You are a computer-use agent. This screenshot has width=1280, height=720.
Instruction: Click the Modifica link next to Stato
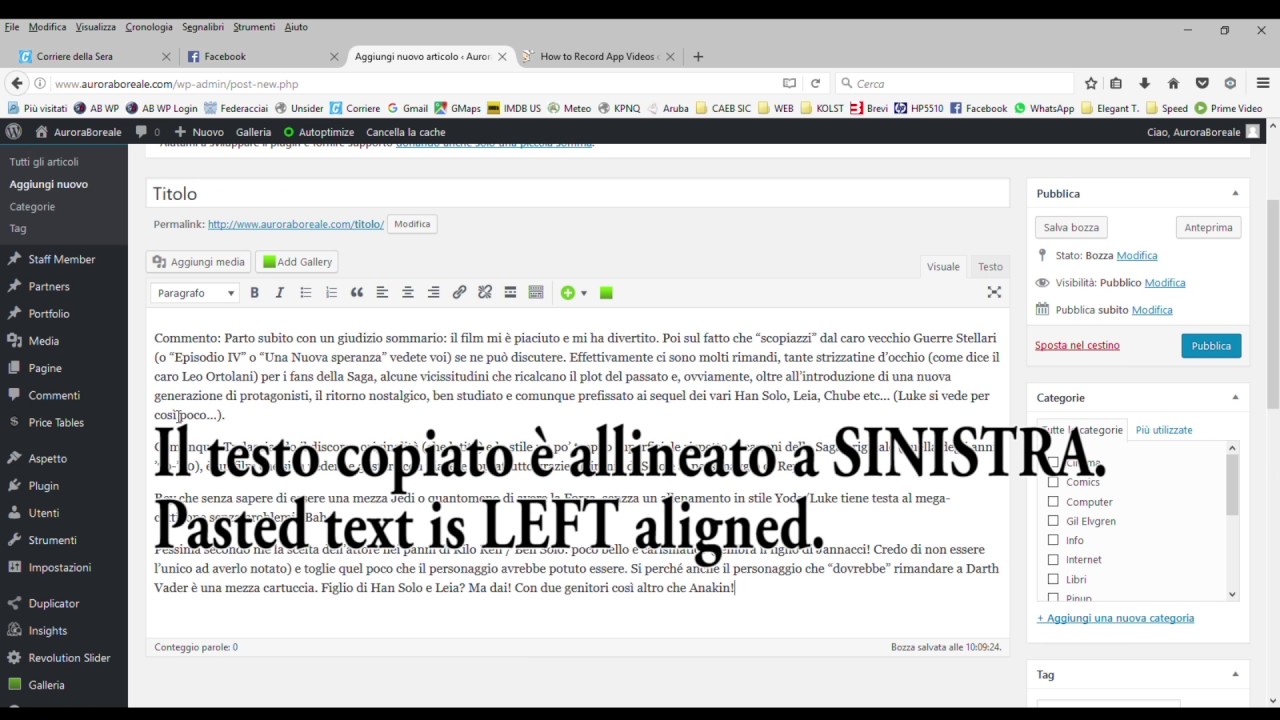coord(1137,255)
